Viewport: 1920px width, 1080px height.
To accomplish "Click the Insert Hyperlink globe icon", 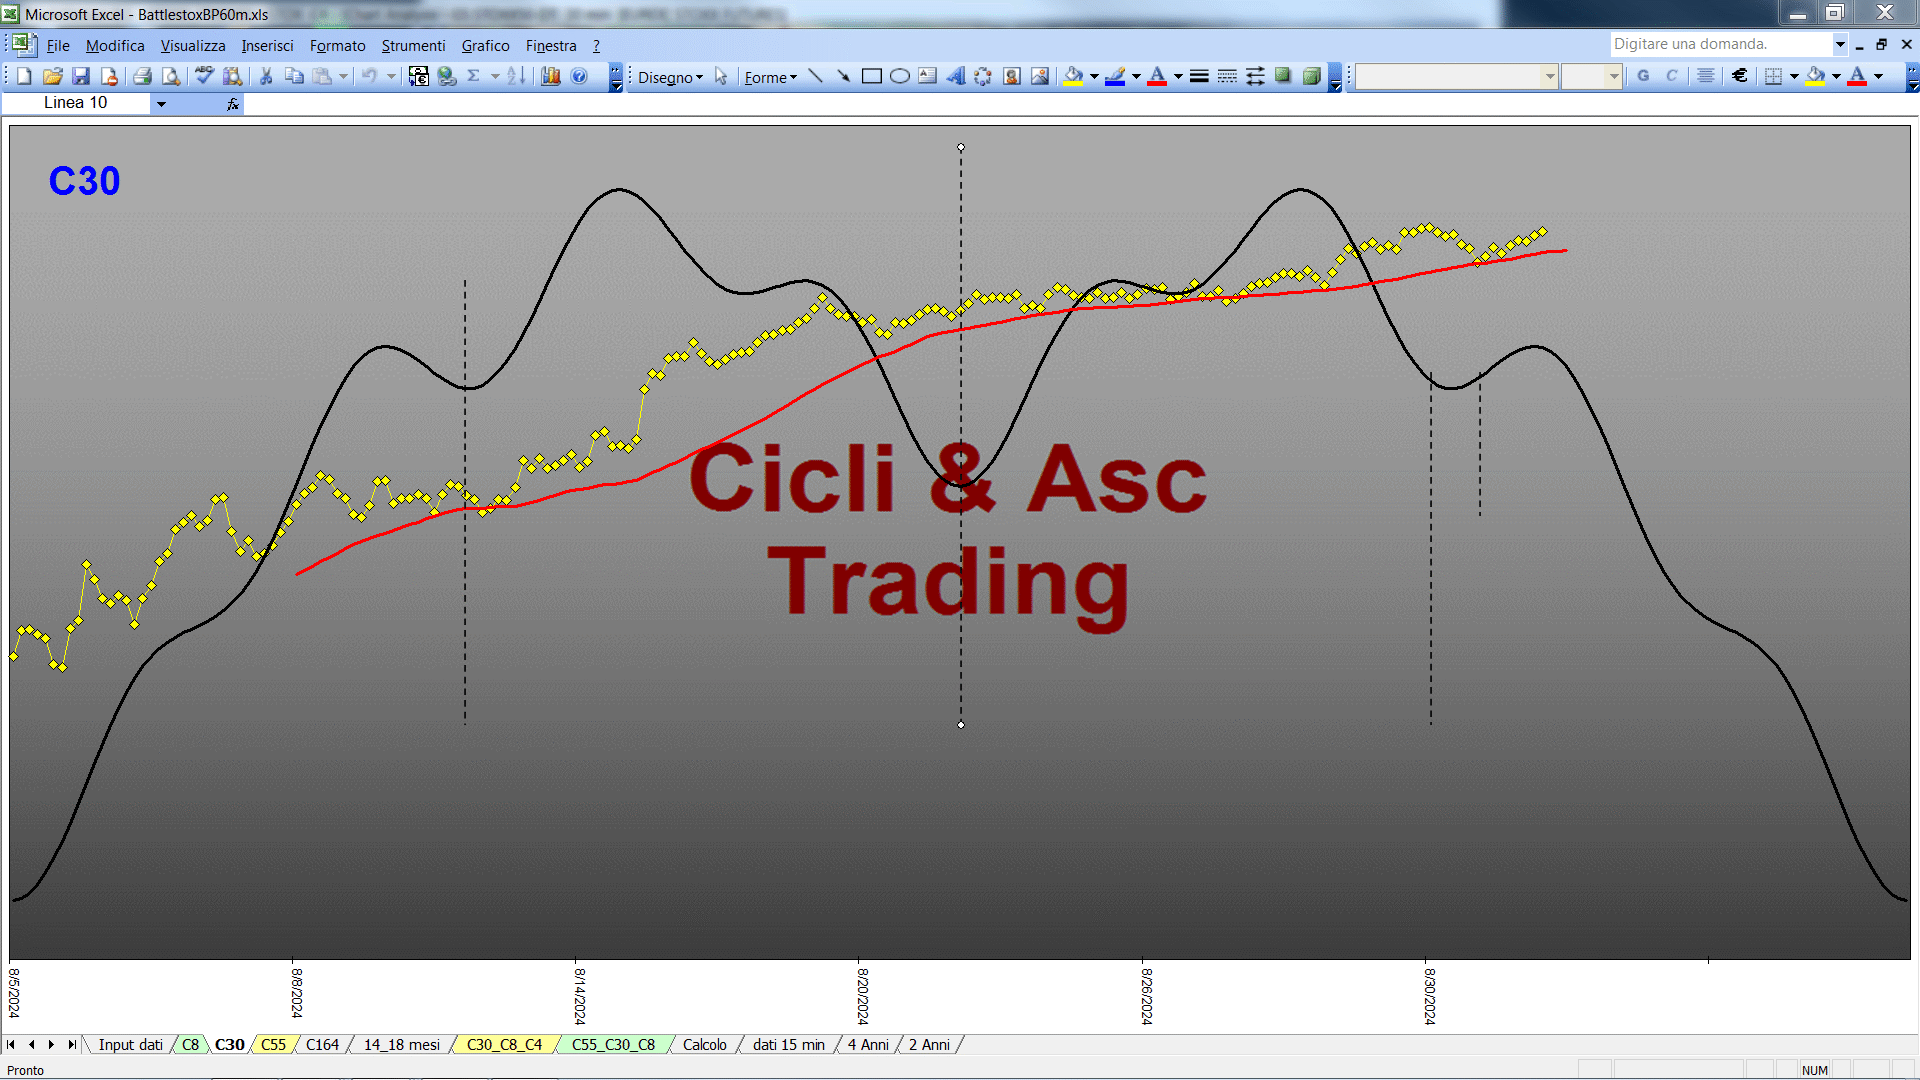I will pyautogui.click(x=447, y=77).
